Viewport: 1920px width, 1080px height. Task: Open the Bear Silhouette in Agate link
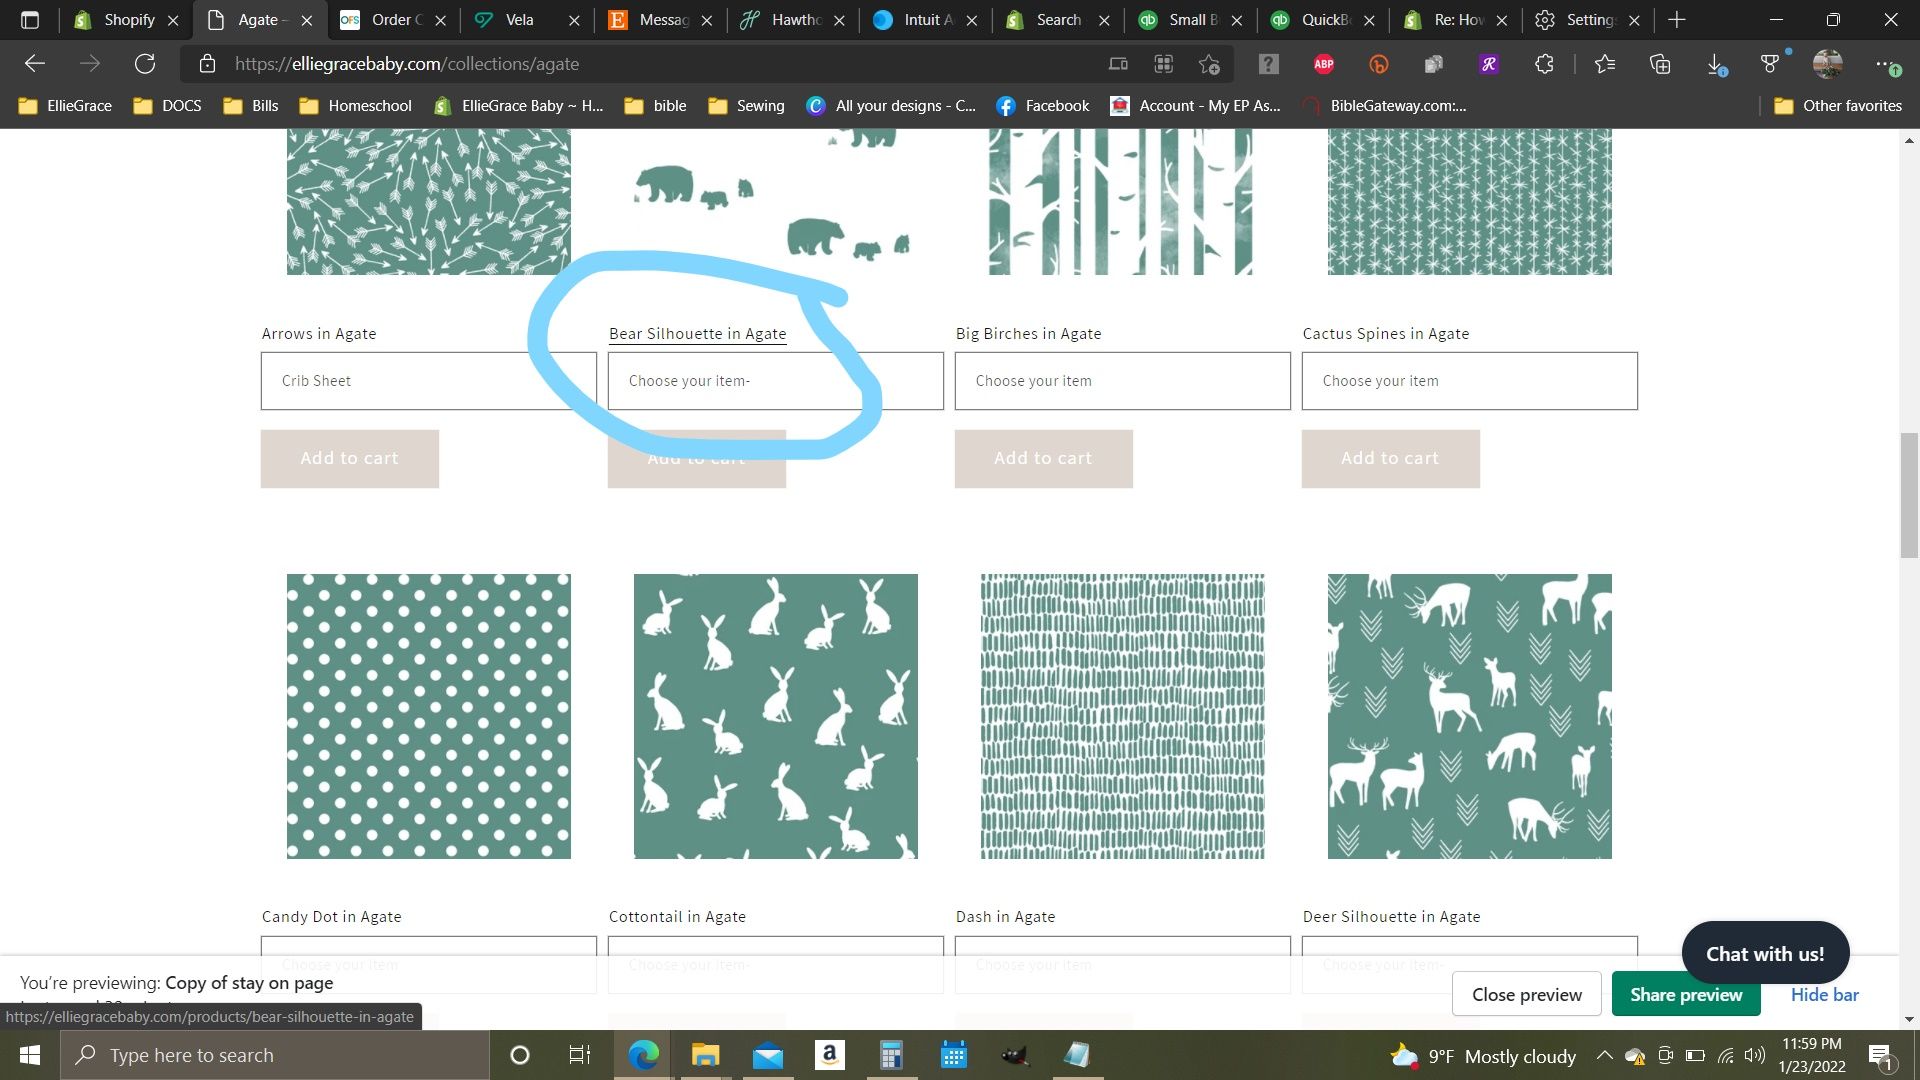(x=697, y=334)
